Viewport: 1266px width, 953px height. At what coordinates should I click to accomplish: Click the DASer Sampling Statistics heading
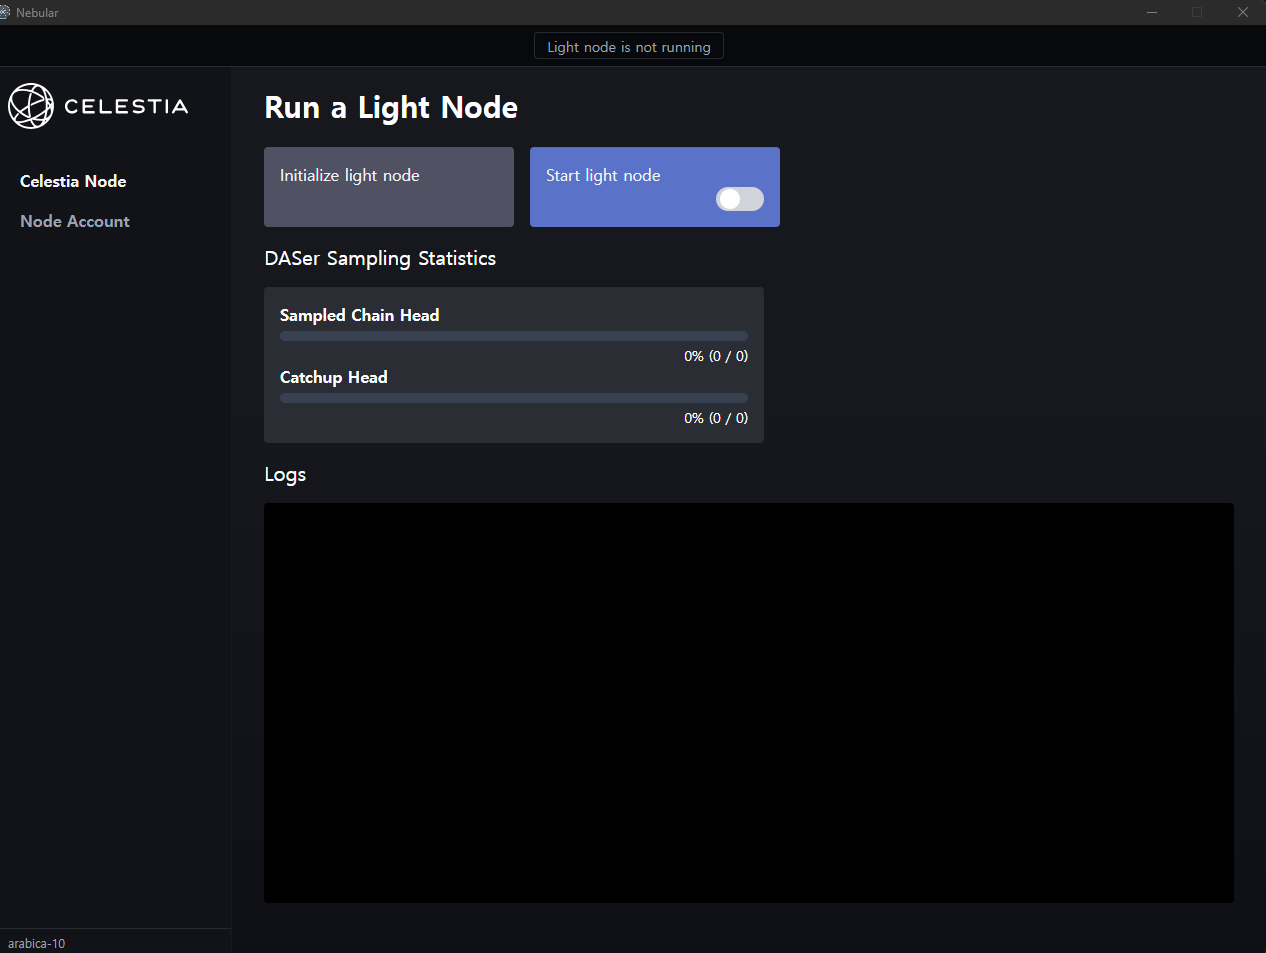380,259
